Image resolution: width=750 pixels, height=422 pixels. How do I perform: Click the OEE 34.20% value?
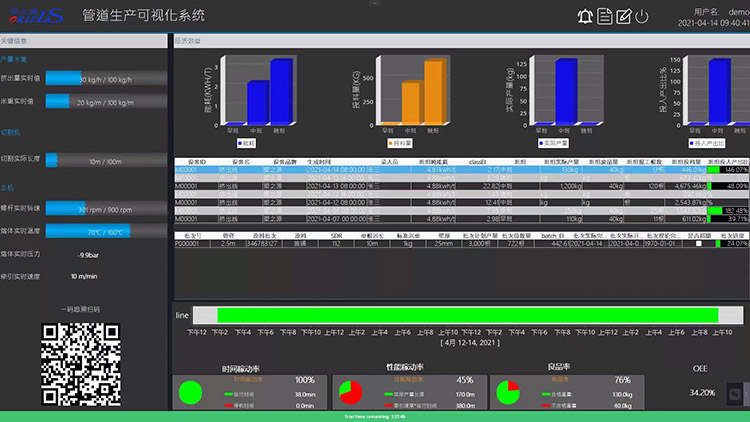702,393
